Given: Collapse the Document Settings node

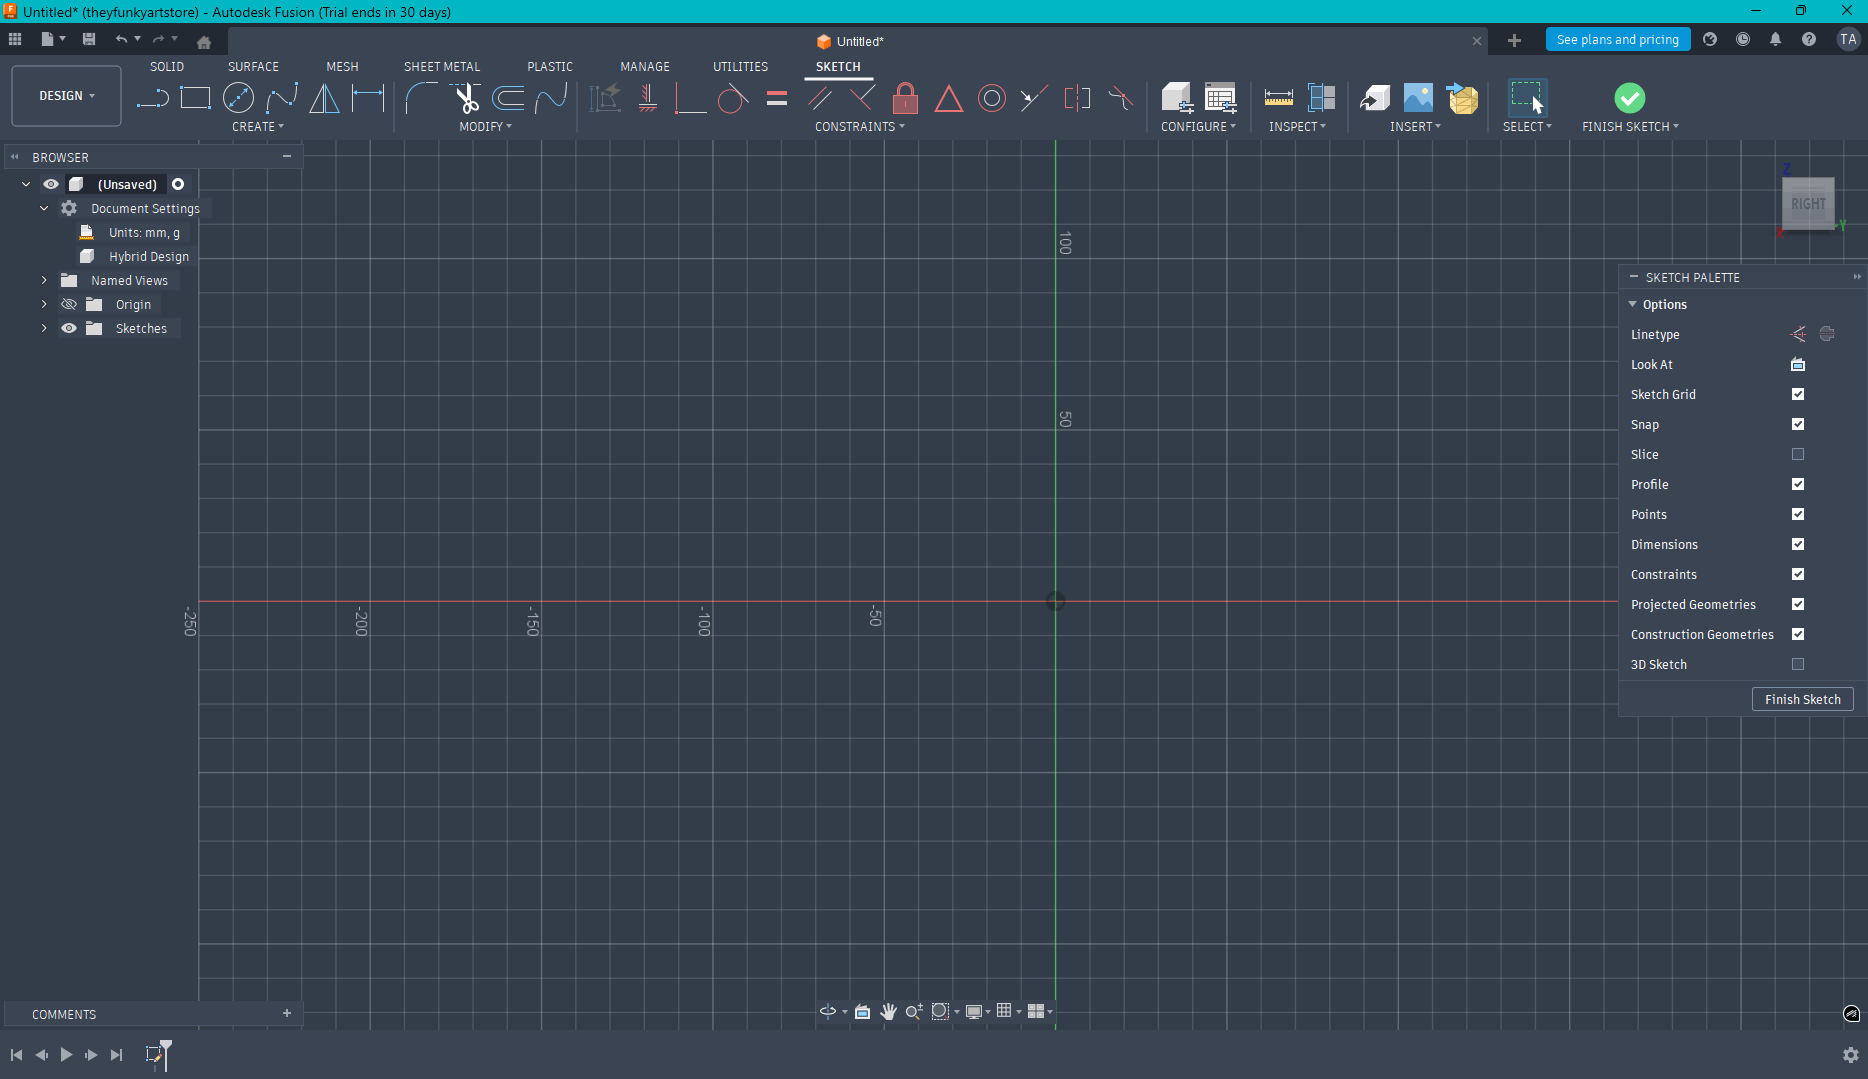Looking at the screenshot, I should [44, 208].
